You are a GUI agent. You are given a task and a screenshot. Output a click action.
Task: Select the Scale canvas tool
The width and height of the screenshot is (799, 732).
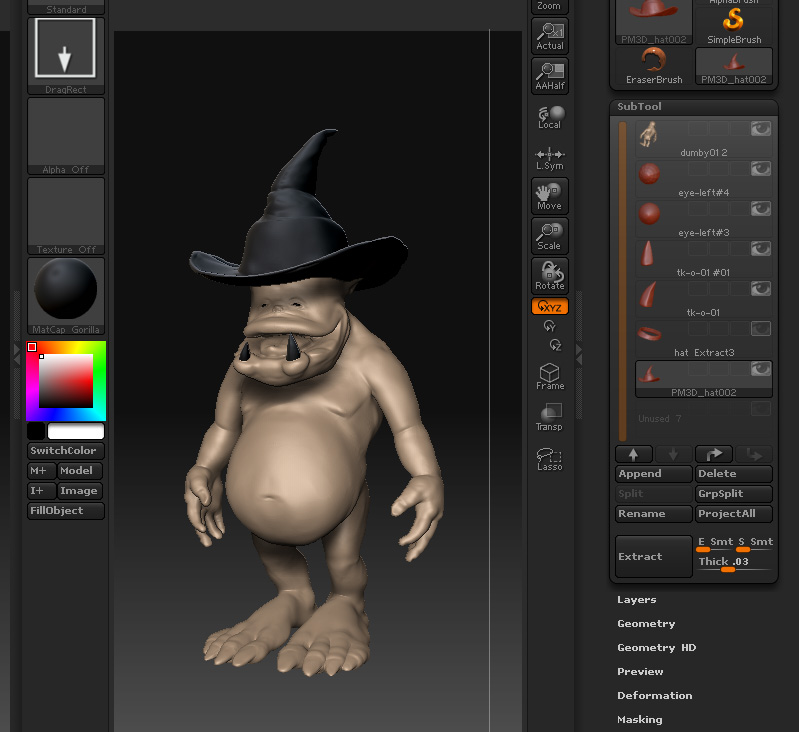550,236
